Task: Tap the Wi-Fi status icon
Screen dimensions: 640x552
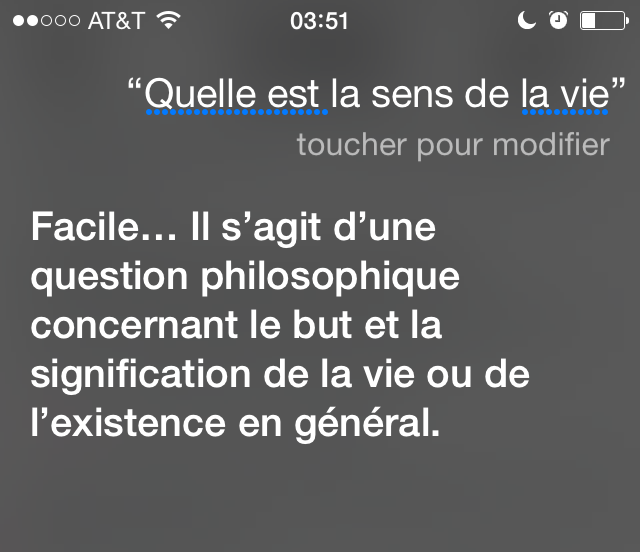Action: point(169,20)
